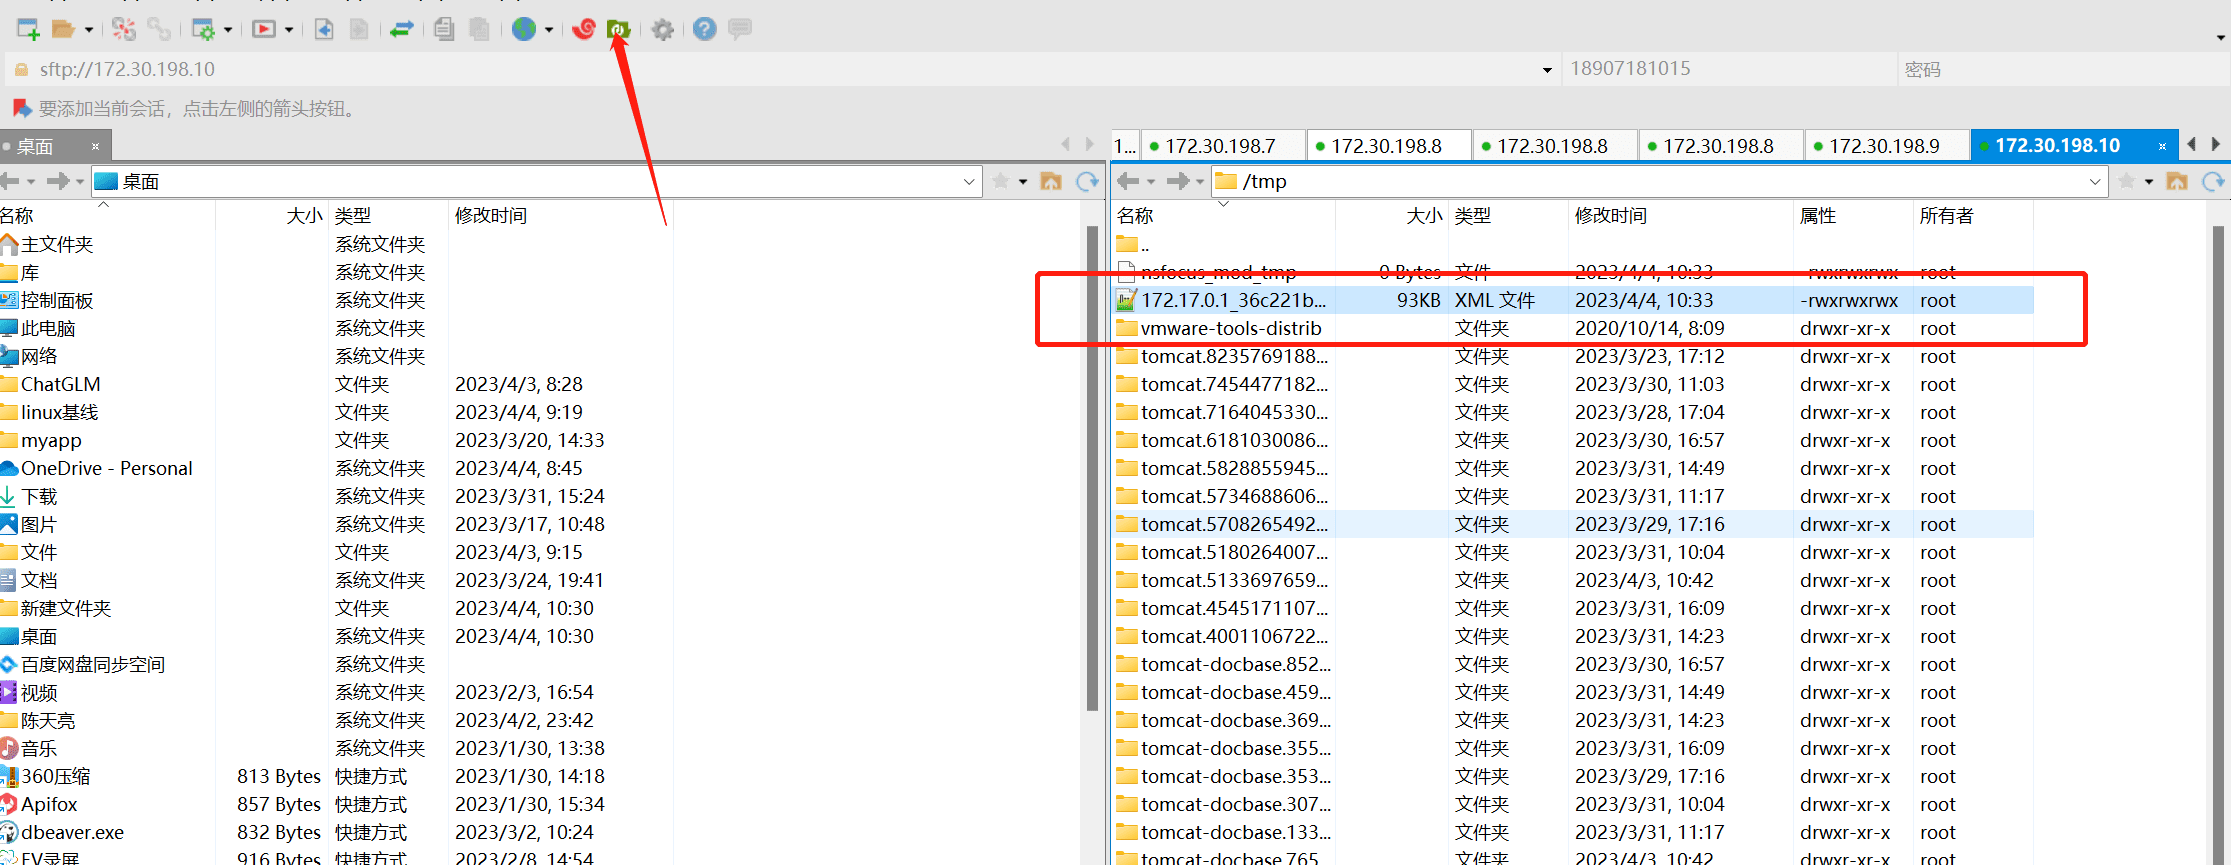Go back in the remote /tmp panel

click(1128, 181)
